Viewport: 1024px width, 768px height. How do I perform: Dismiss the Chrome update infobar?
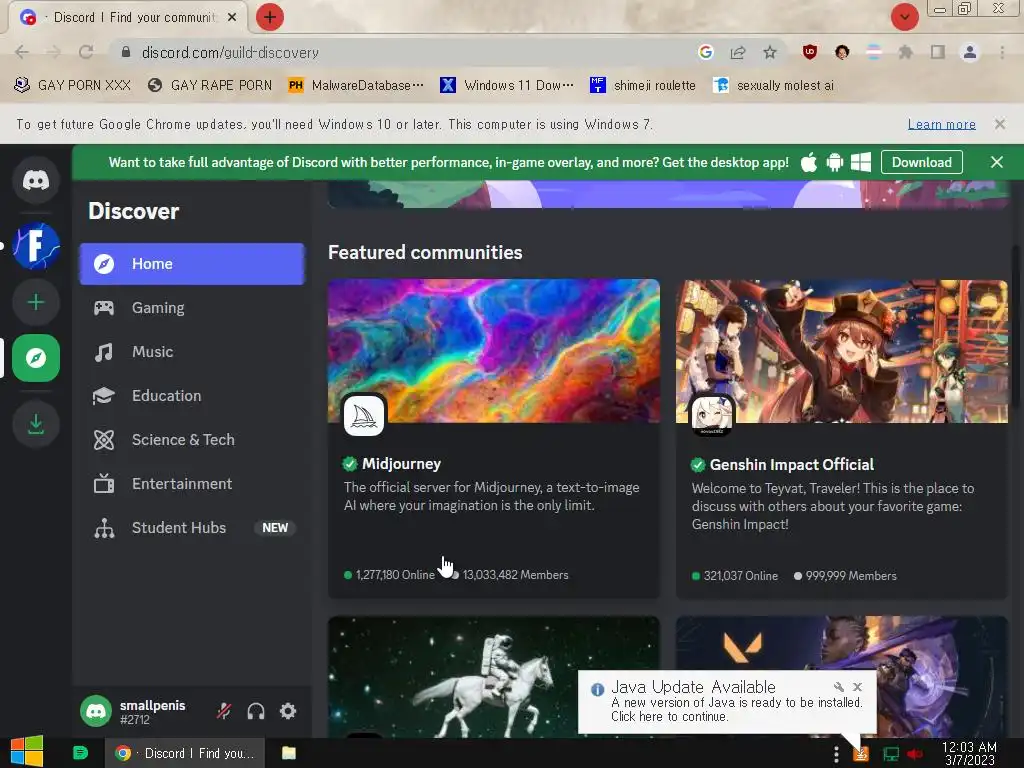pyautogui.click(x=1000, y=124)
